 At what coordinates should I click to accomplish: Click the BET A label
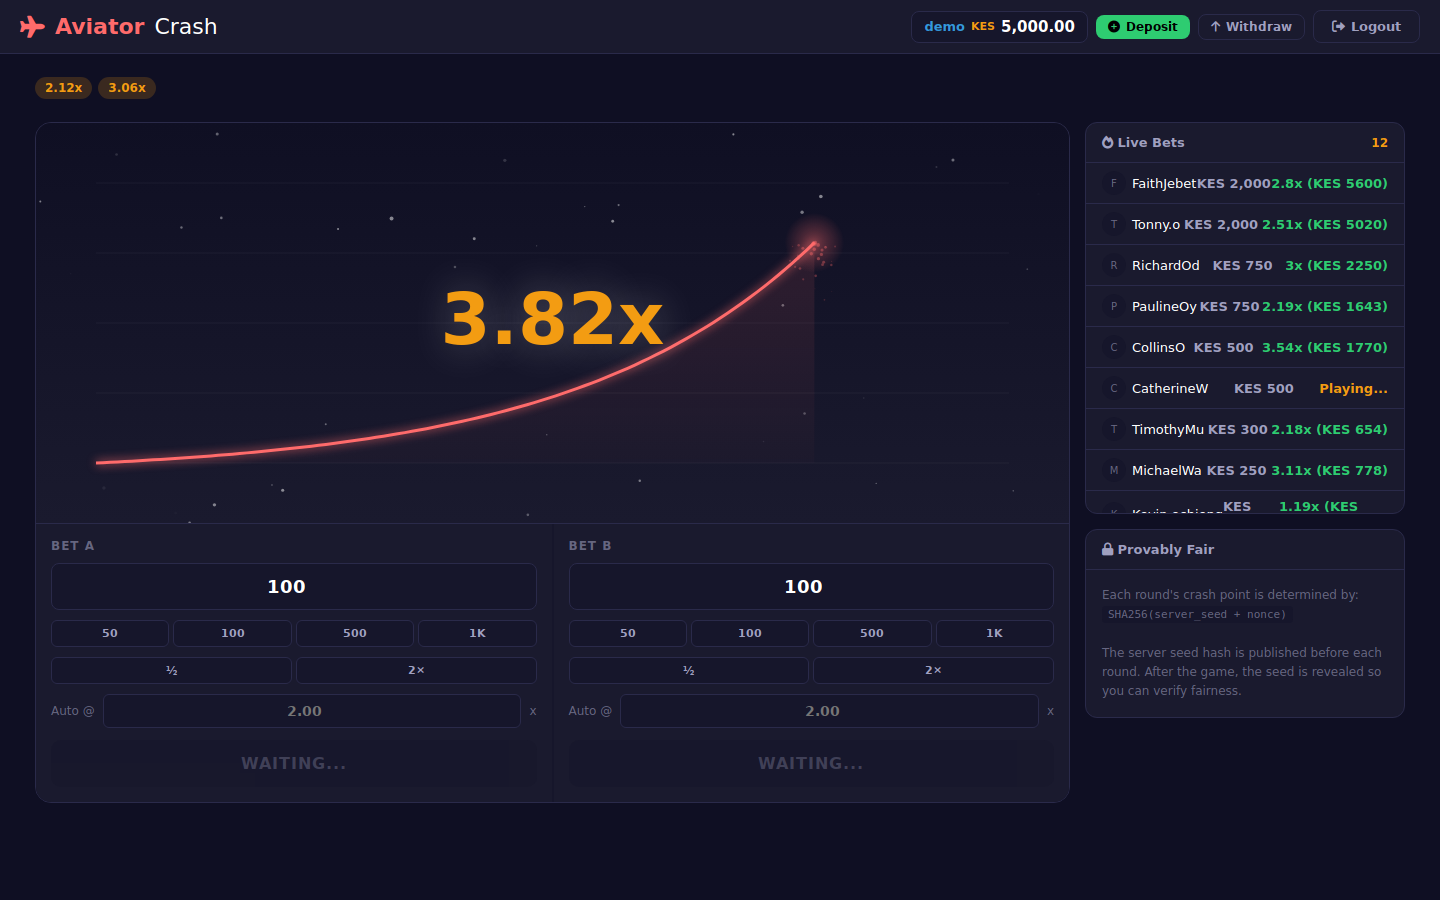point(72,546)
